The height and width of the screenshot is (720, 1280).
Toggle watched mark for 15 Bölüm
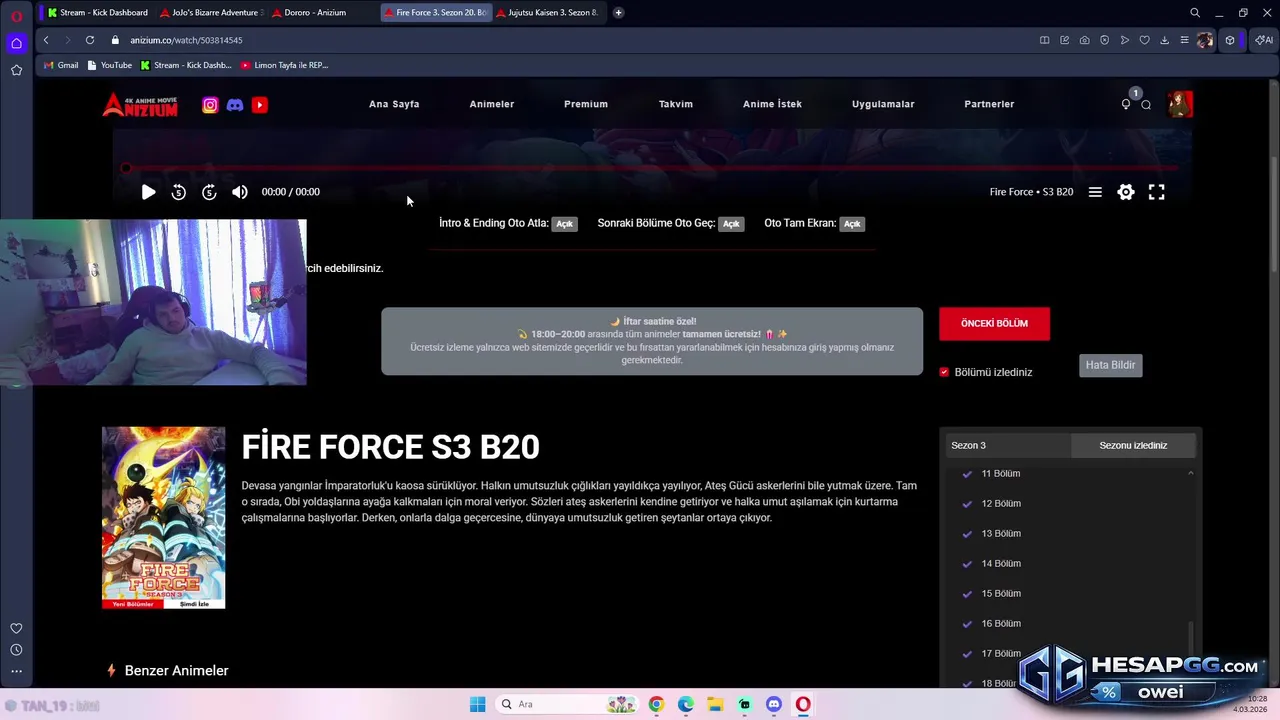(967, 594)
